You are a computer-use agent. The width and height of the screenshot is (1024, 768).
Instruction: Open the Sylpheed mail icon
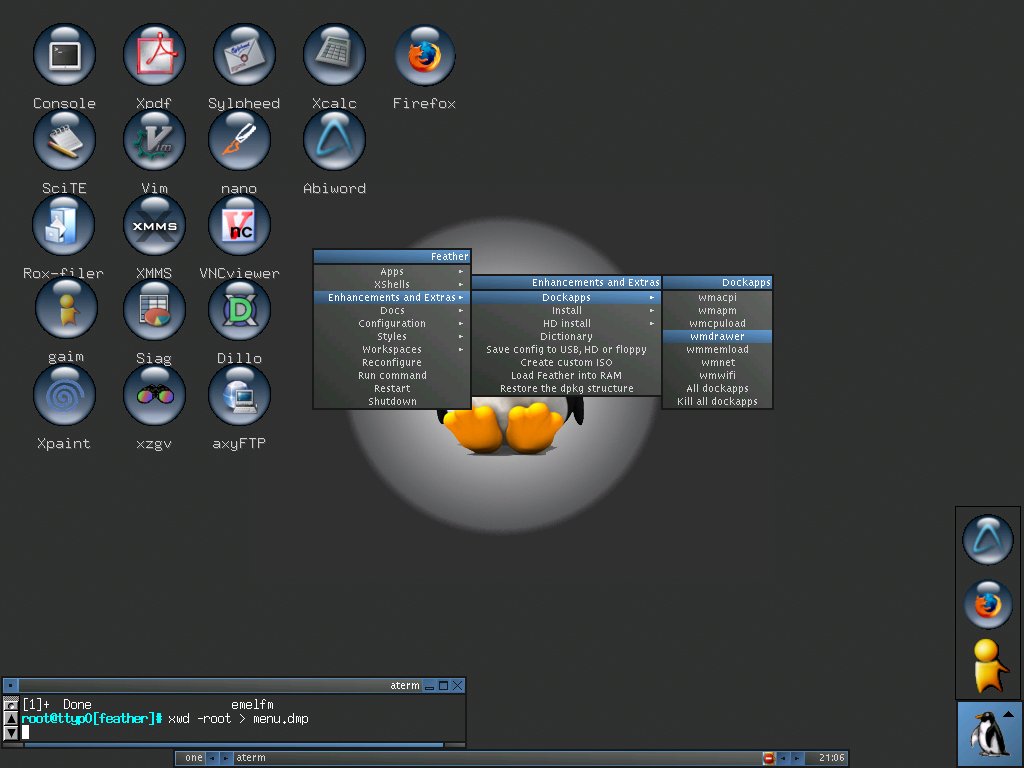[244, 55]
